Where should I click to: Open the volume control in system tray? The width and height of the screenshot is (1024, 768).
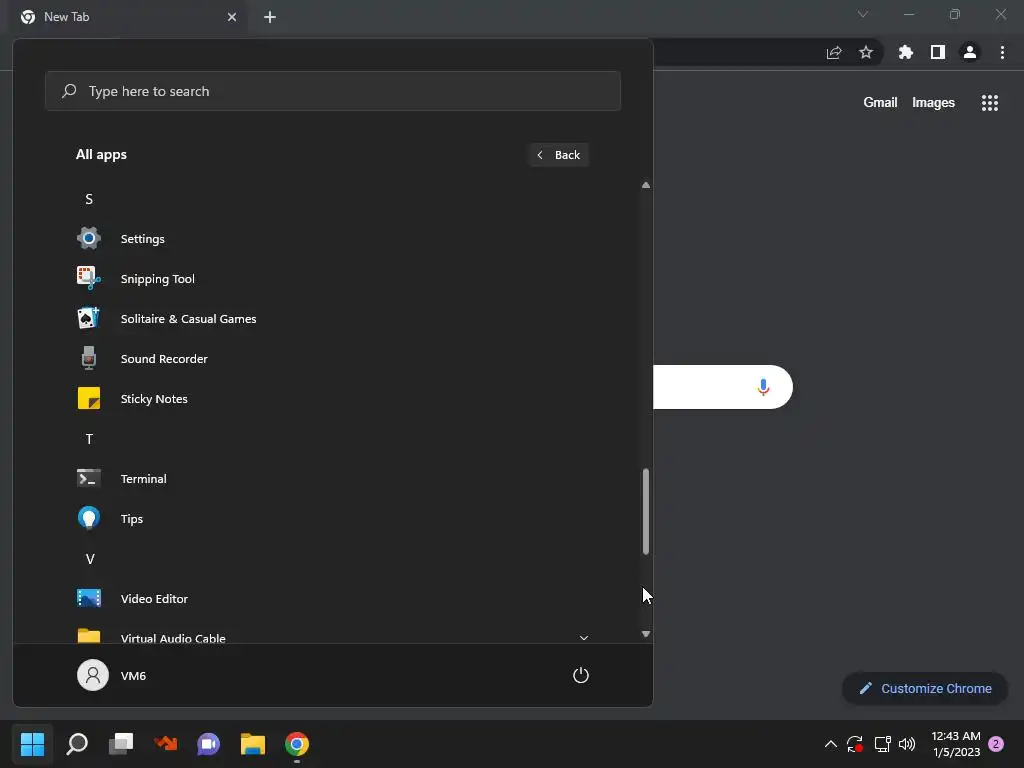click(907, 744)
